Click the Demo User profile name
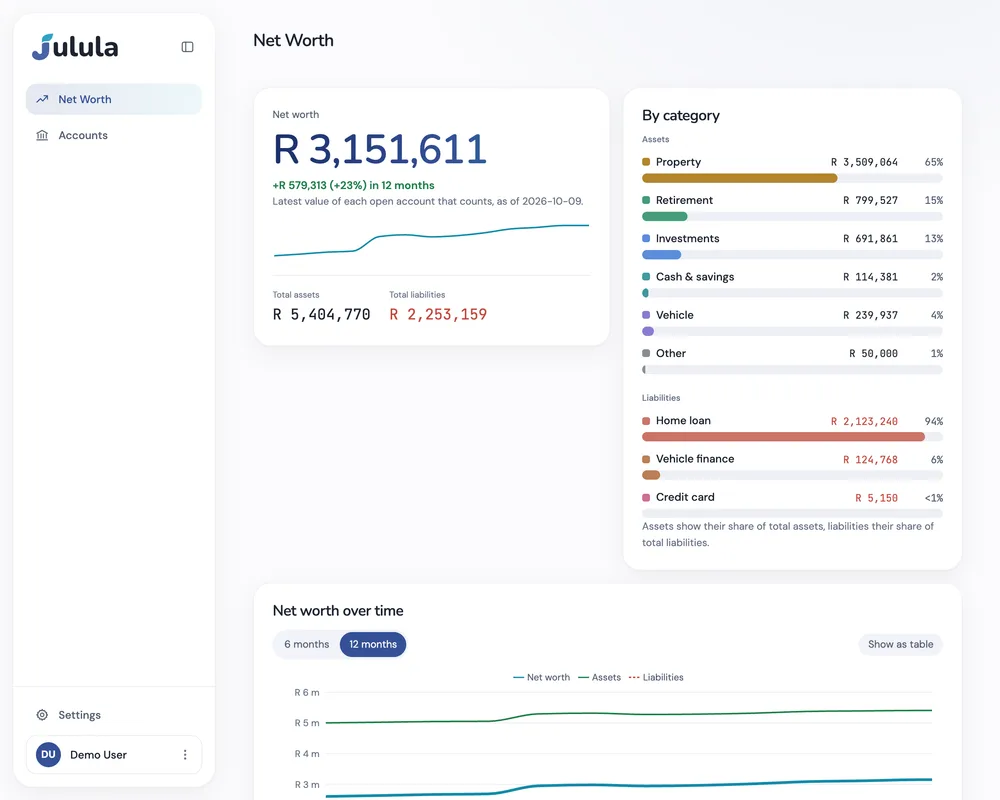This screenshot has height=800, width=1000. [x=98, y=755]
